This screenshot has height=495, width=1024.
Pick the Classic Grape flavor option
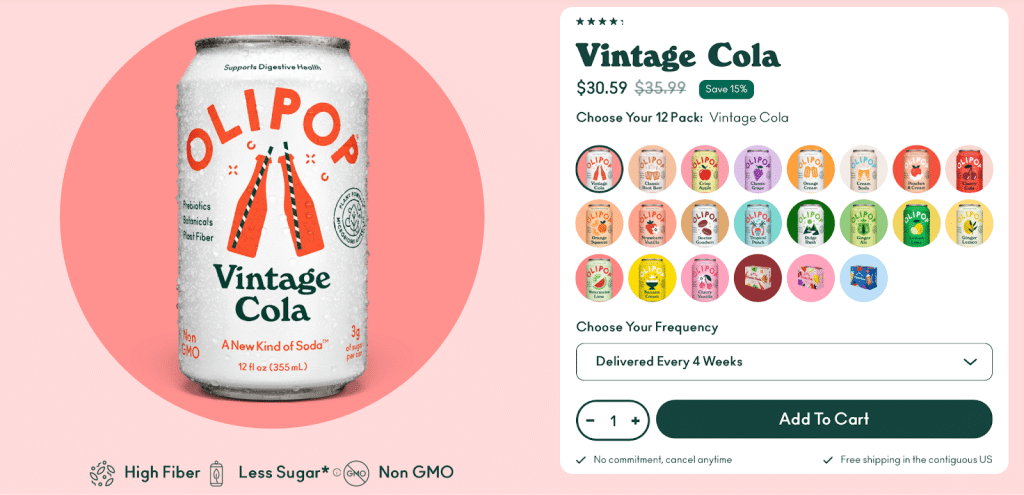pyautogui.click(x=758, y=169)
